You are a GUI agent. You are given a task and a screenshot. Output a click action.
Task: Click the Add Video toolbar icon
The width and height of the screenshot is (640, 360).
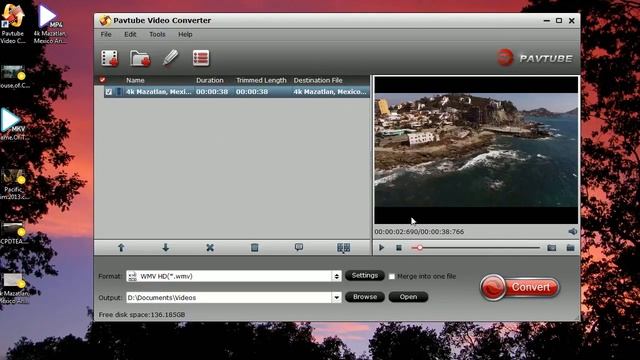[109, 58]
